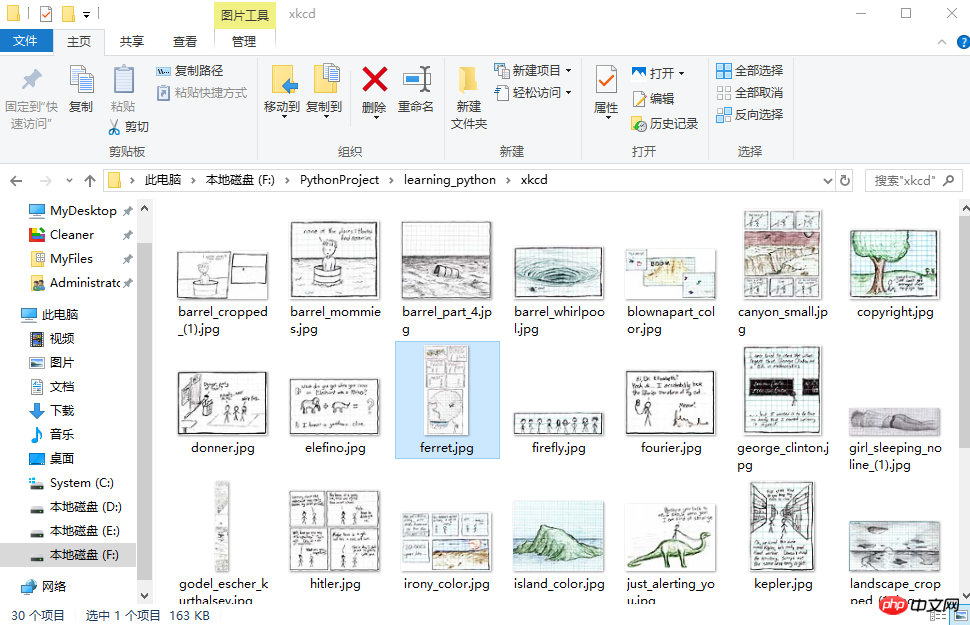Click the large icons view button in status bar

click(961, 616)
